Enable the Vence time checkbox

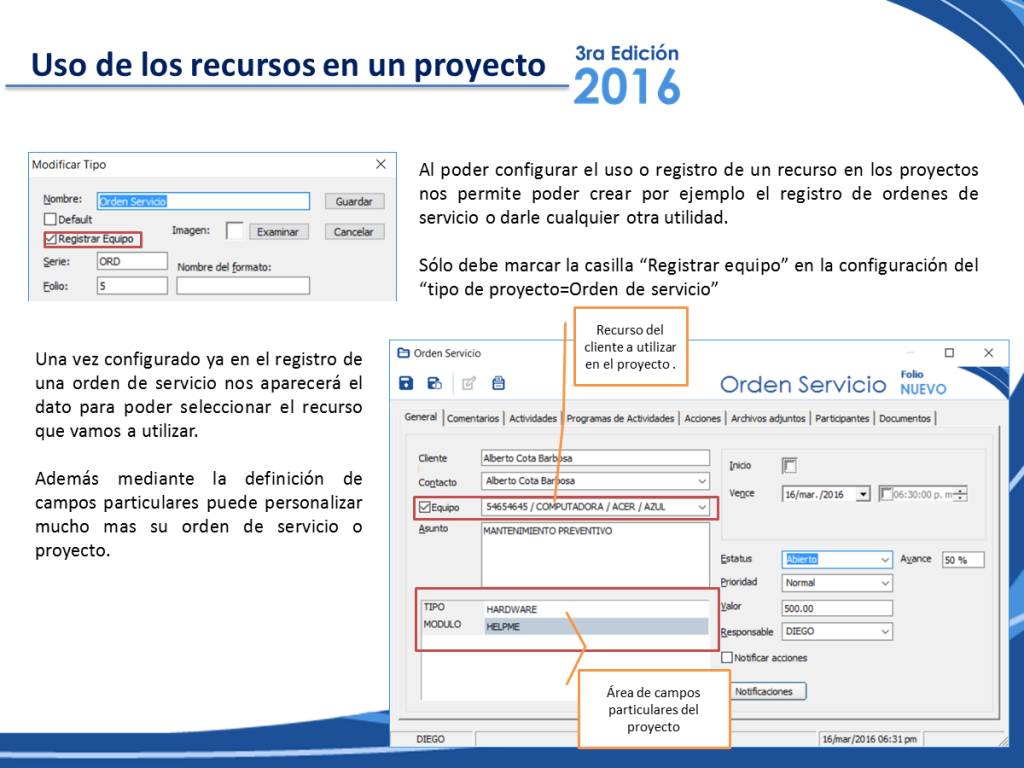pos(886,494)
